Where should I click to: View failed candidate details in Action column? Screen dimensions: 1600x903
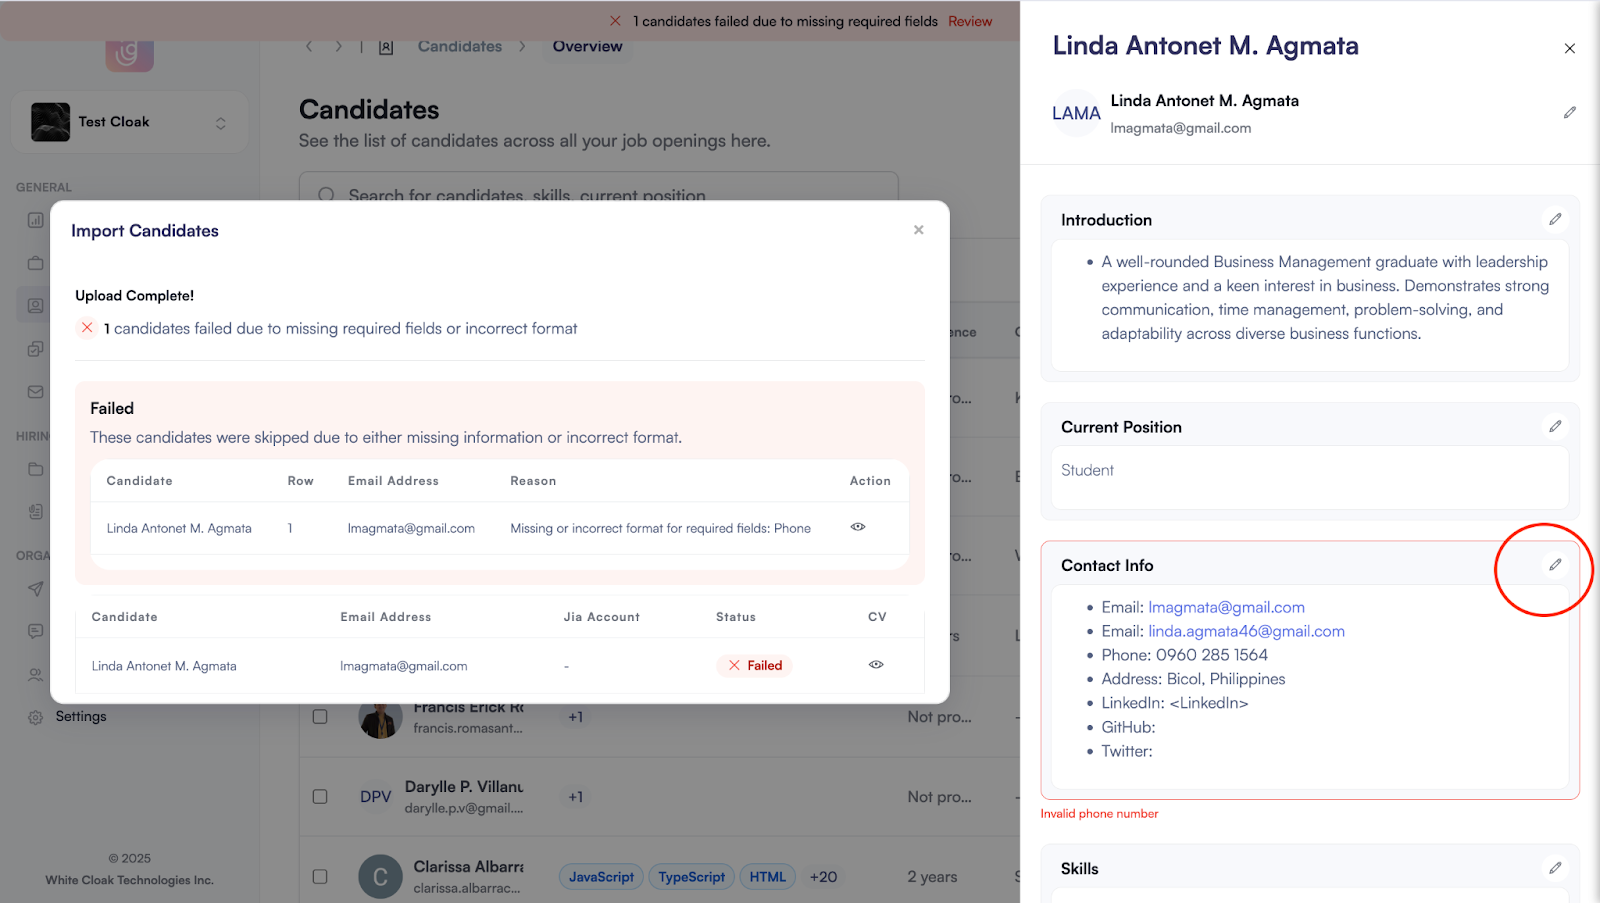tap(858, 527)
